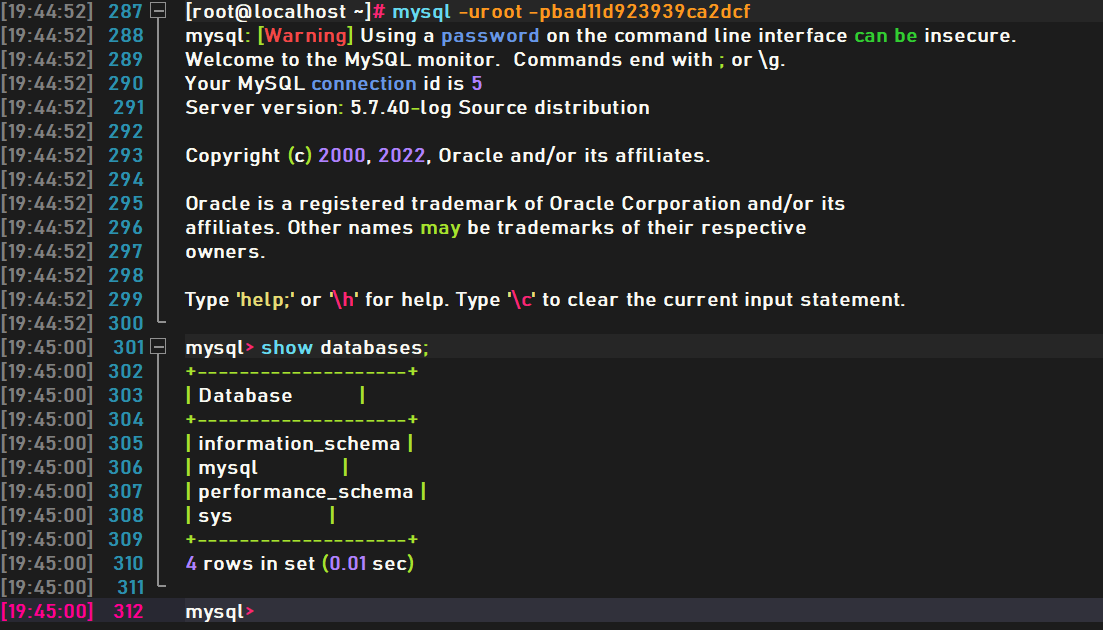Screen dimensions: 1103x630
Task: Click the word 'password' on line 288
Action: coord(490,36)
